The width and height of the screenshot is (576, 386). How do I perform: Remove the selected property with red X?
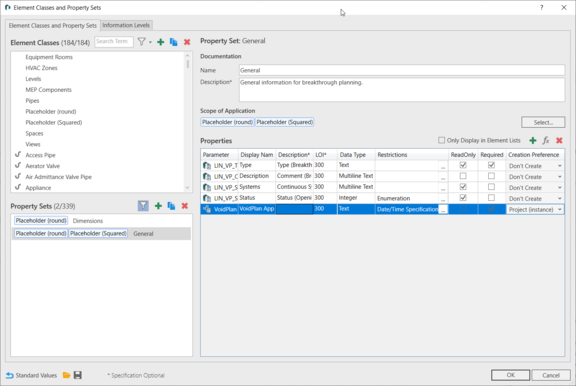[x=559, y=140]
